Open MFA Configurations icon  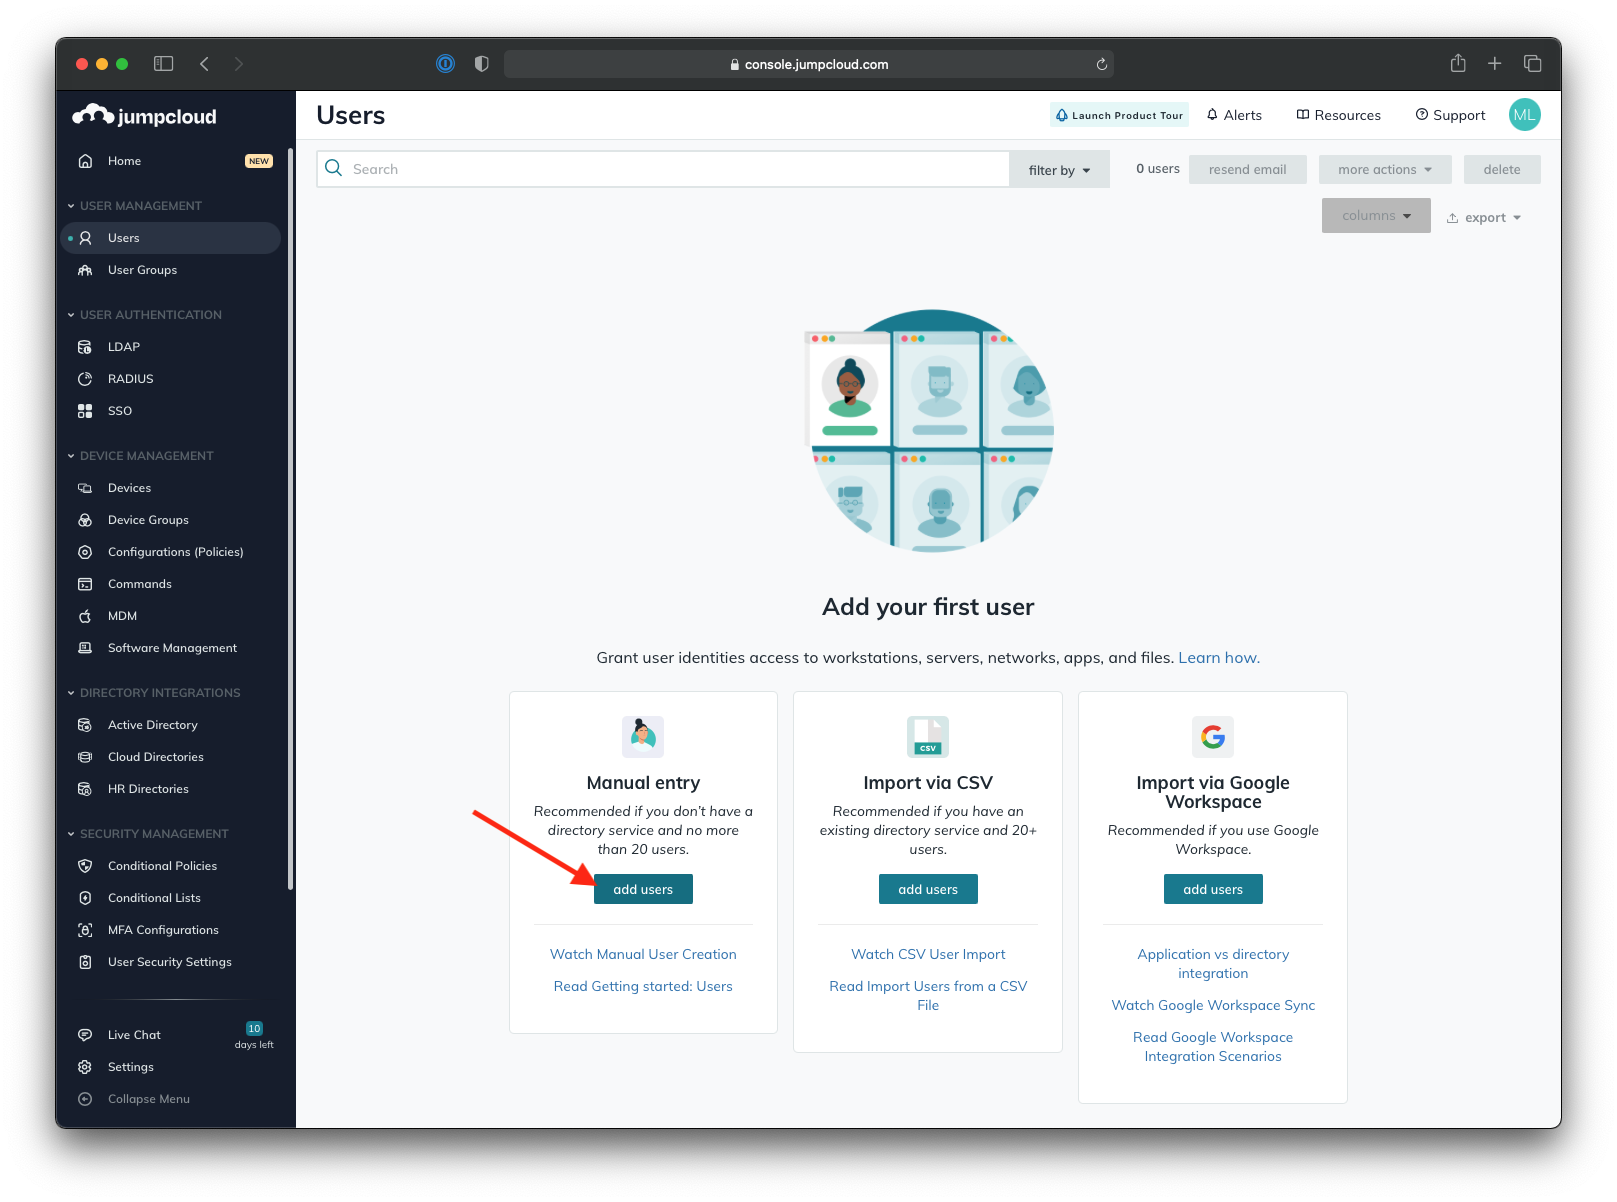(x=85, y=930)
